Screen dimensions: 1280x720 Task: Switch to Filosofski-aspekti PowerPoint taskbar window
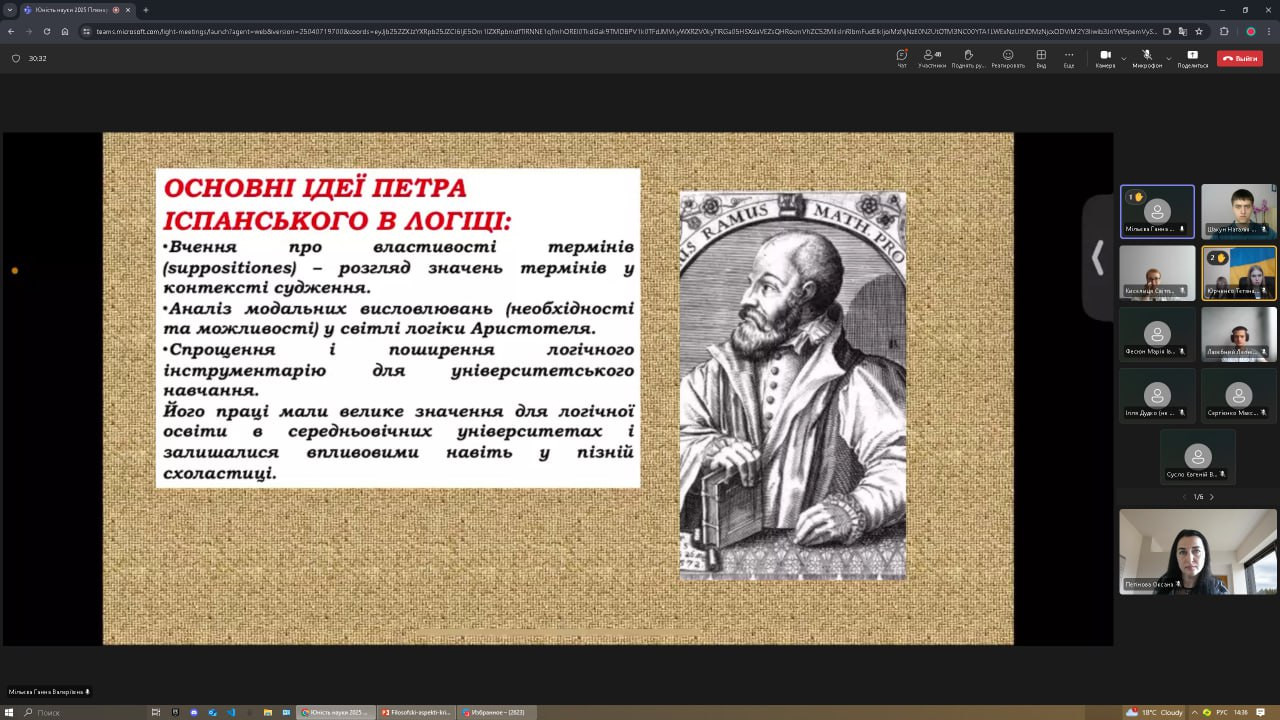click(418, 712)
